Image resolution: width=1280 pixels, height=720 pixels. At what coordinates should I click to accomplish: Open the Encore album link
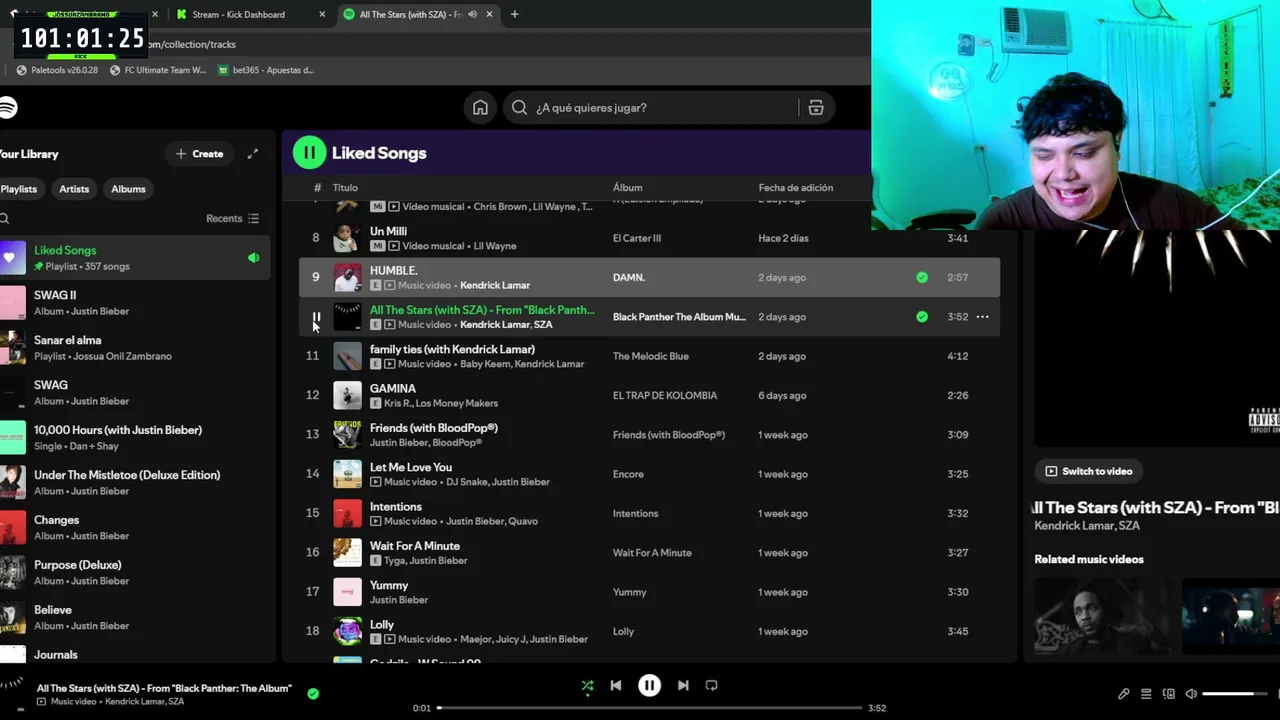coord(630,474)
